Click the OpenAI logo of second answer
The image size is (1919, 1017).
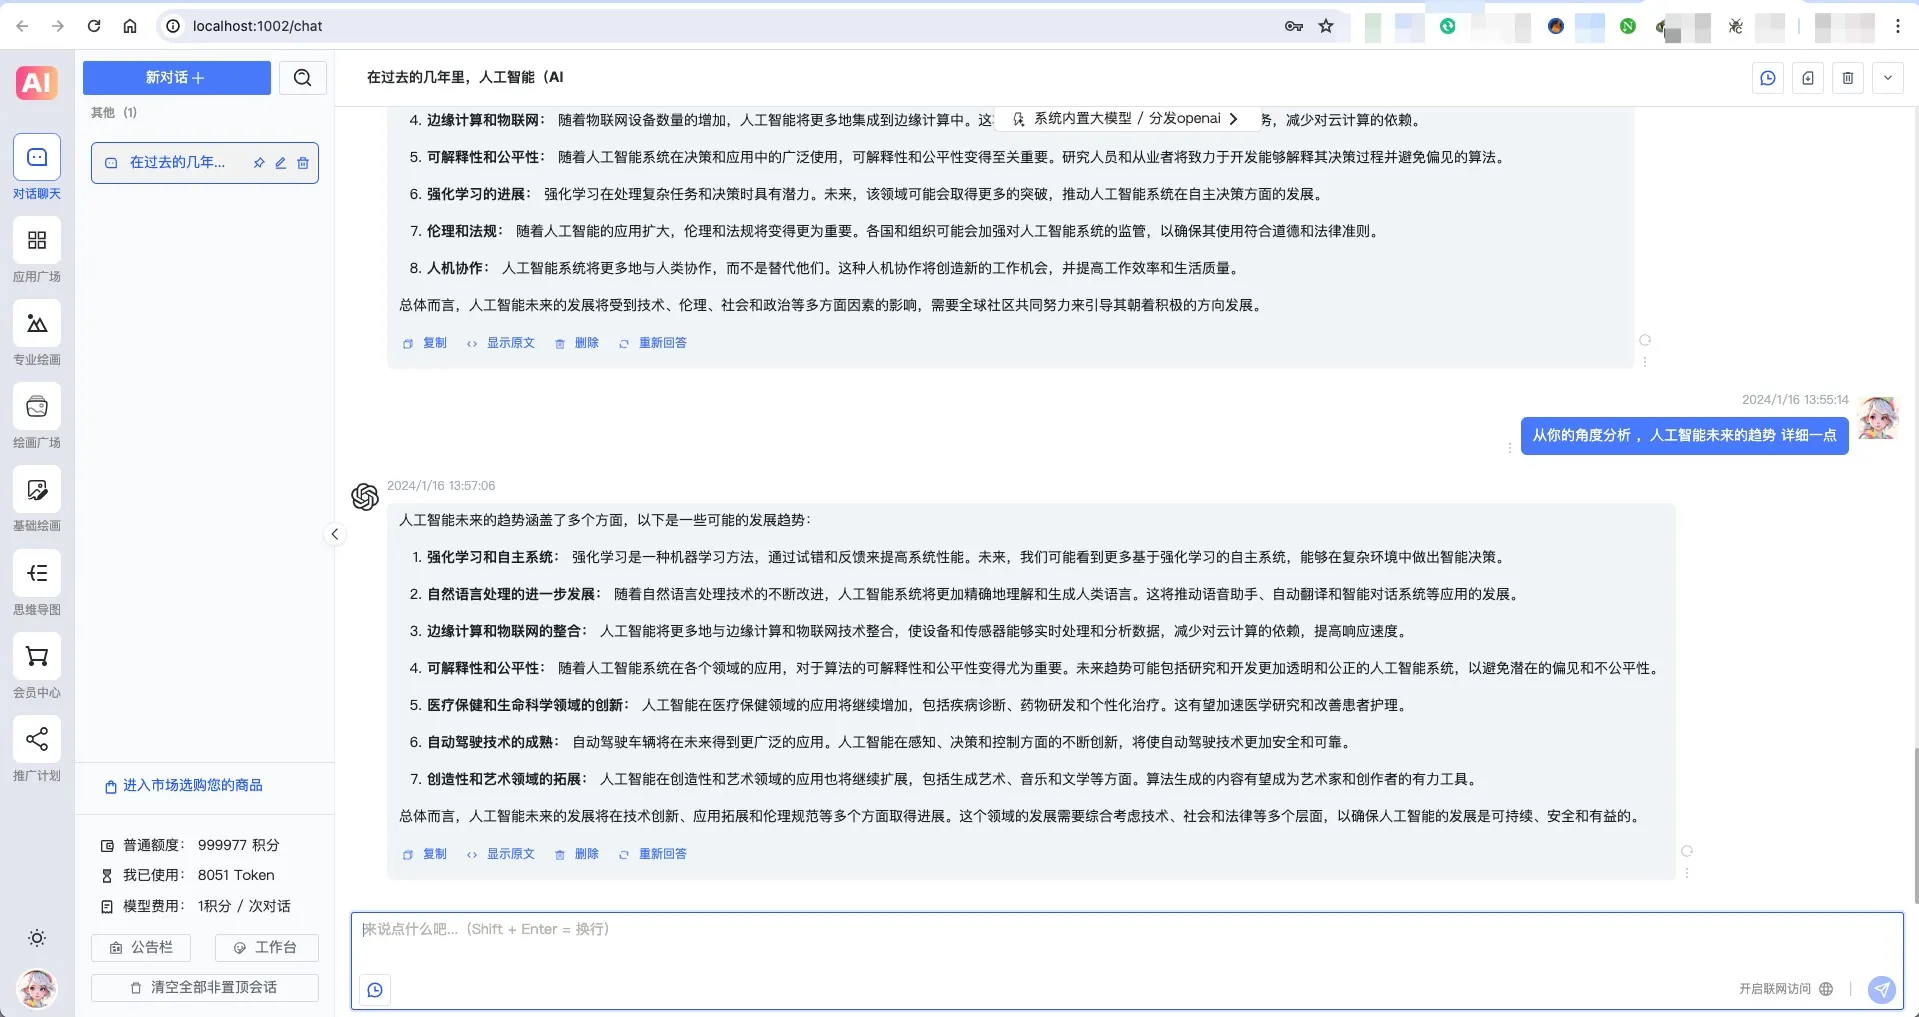(x=365, y=497)
